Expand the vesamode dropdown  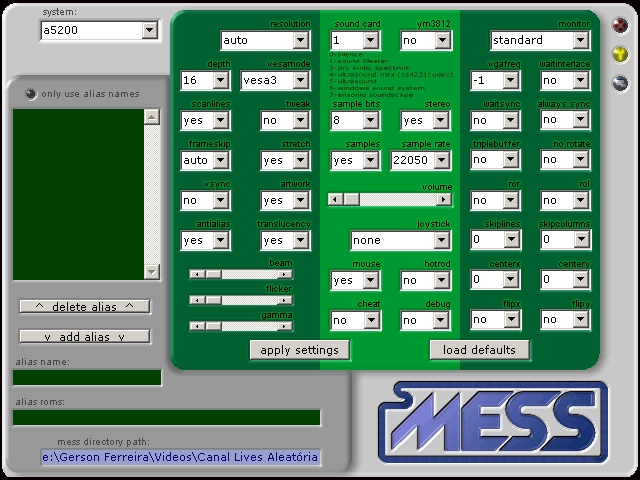(301, 80)
